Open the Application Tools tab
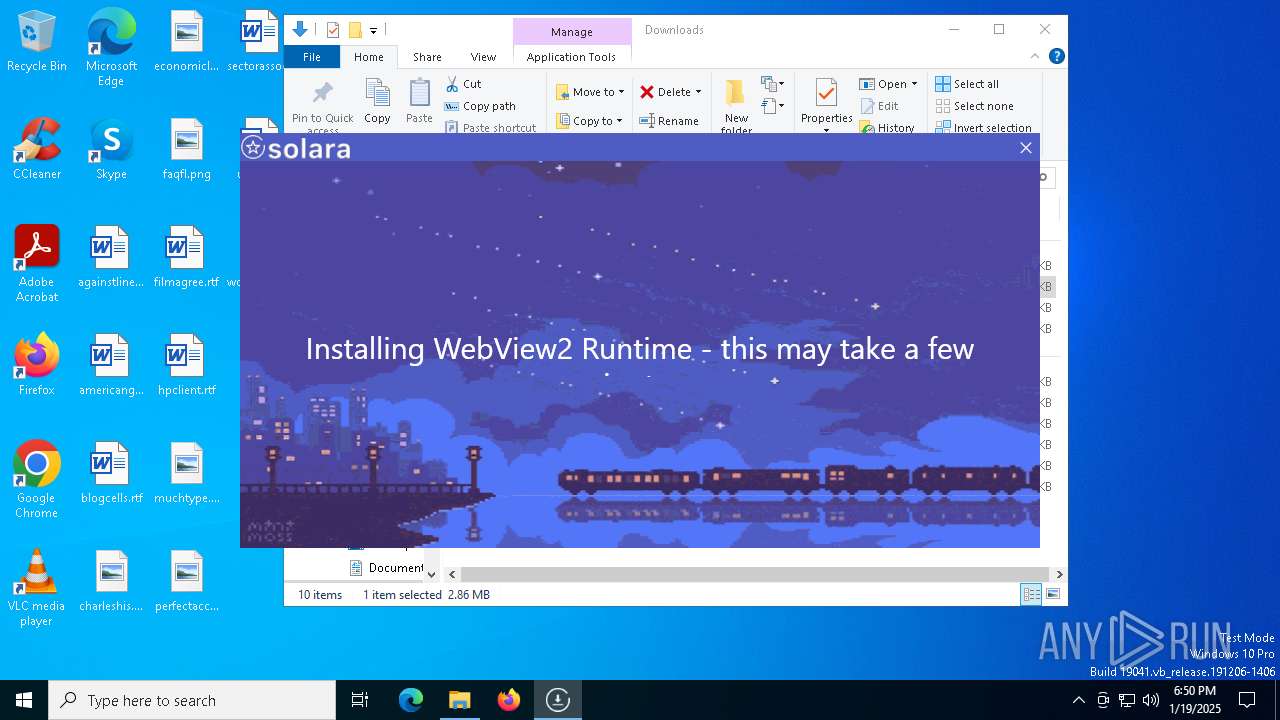Viewport: 1280px width, 720px height. 571,57
